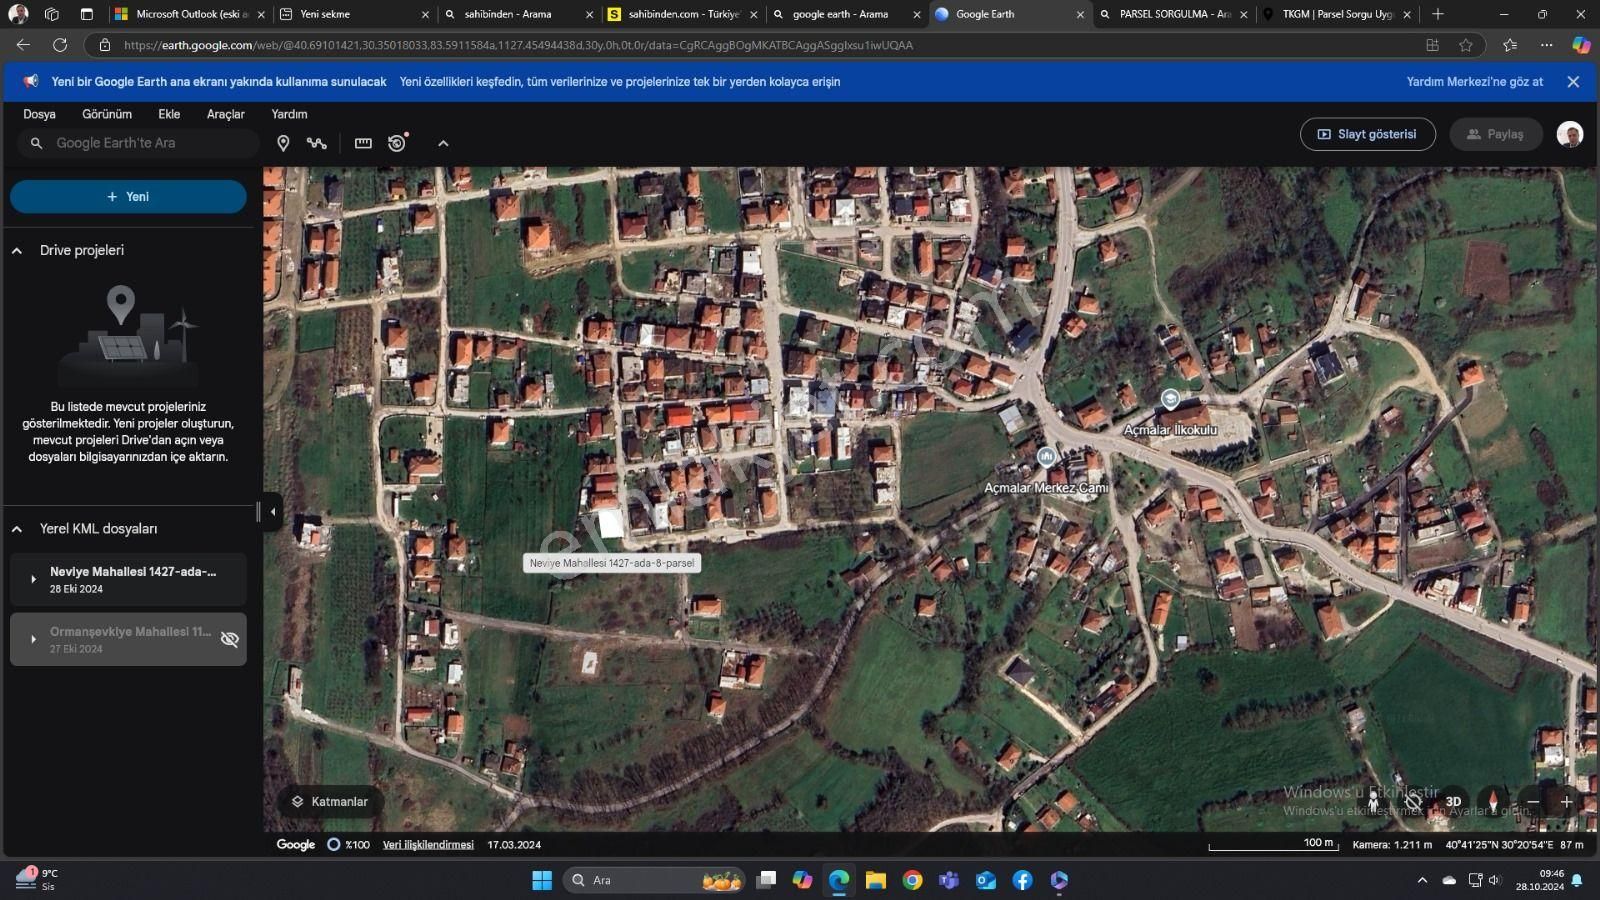Click the Açmalar Merkez Cami mosque marker
1600x900 pixels.
pyautogui.click(x=1046, y=457)
